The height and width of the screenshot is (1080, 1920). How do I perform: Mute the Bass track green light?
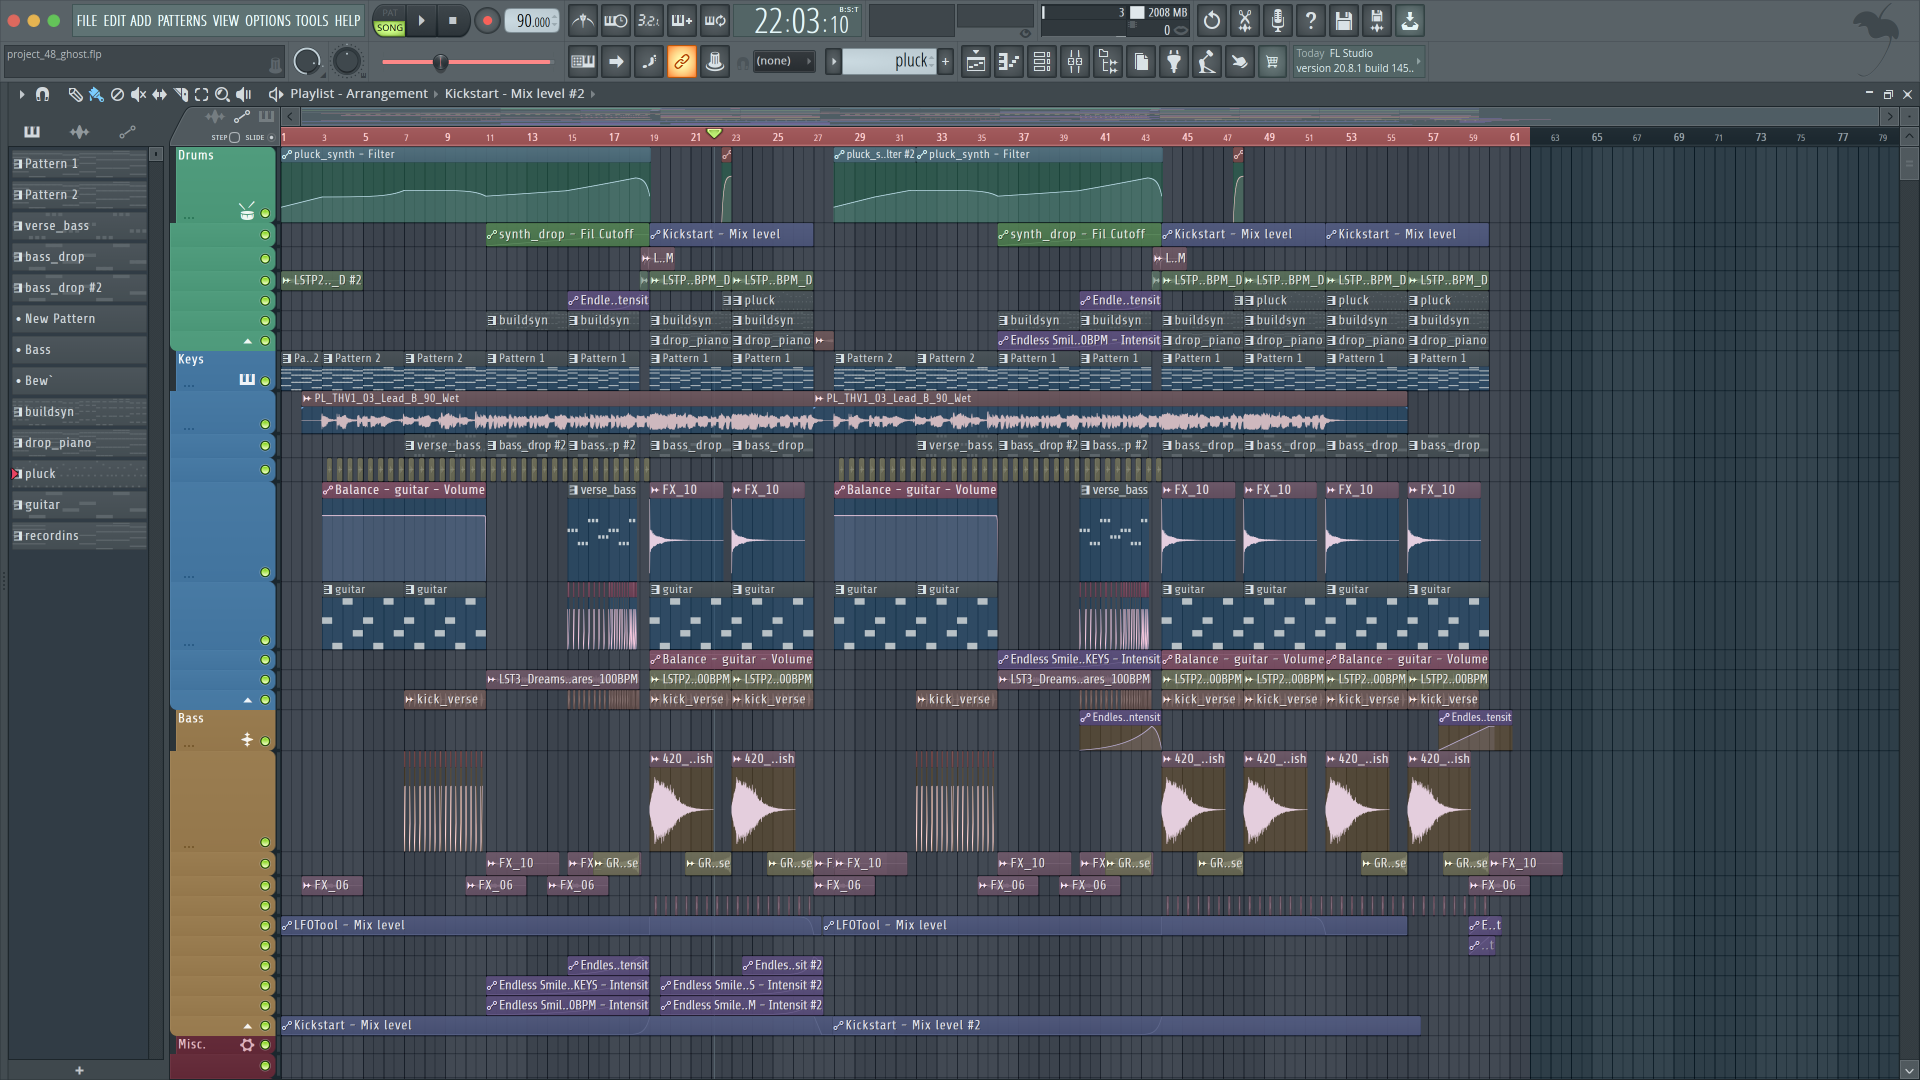(x=265, y=741)
